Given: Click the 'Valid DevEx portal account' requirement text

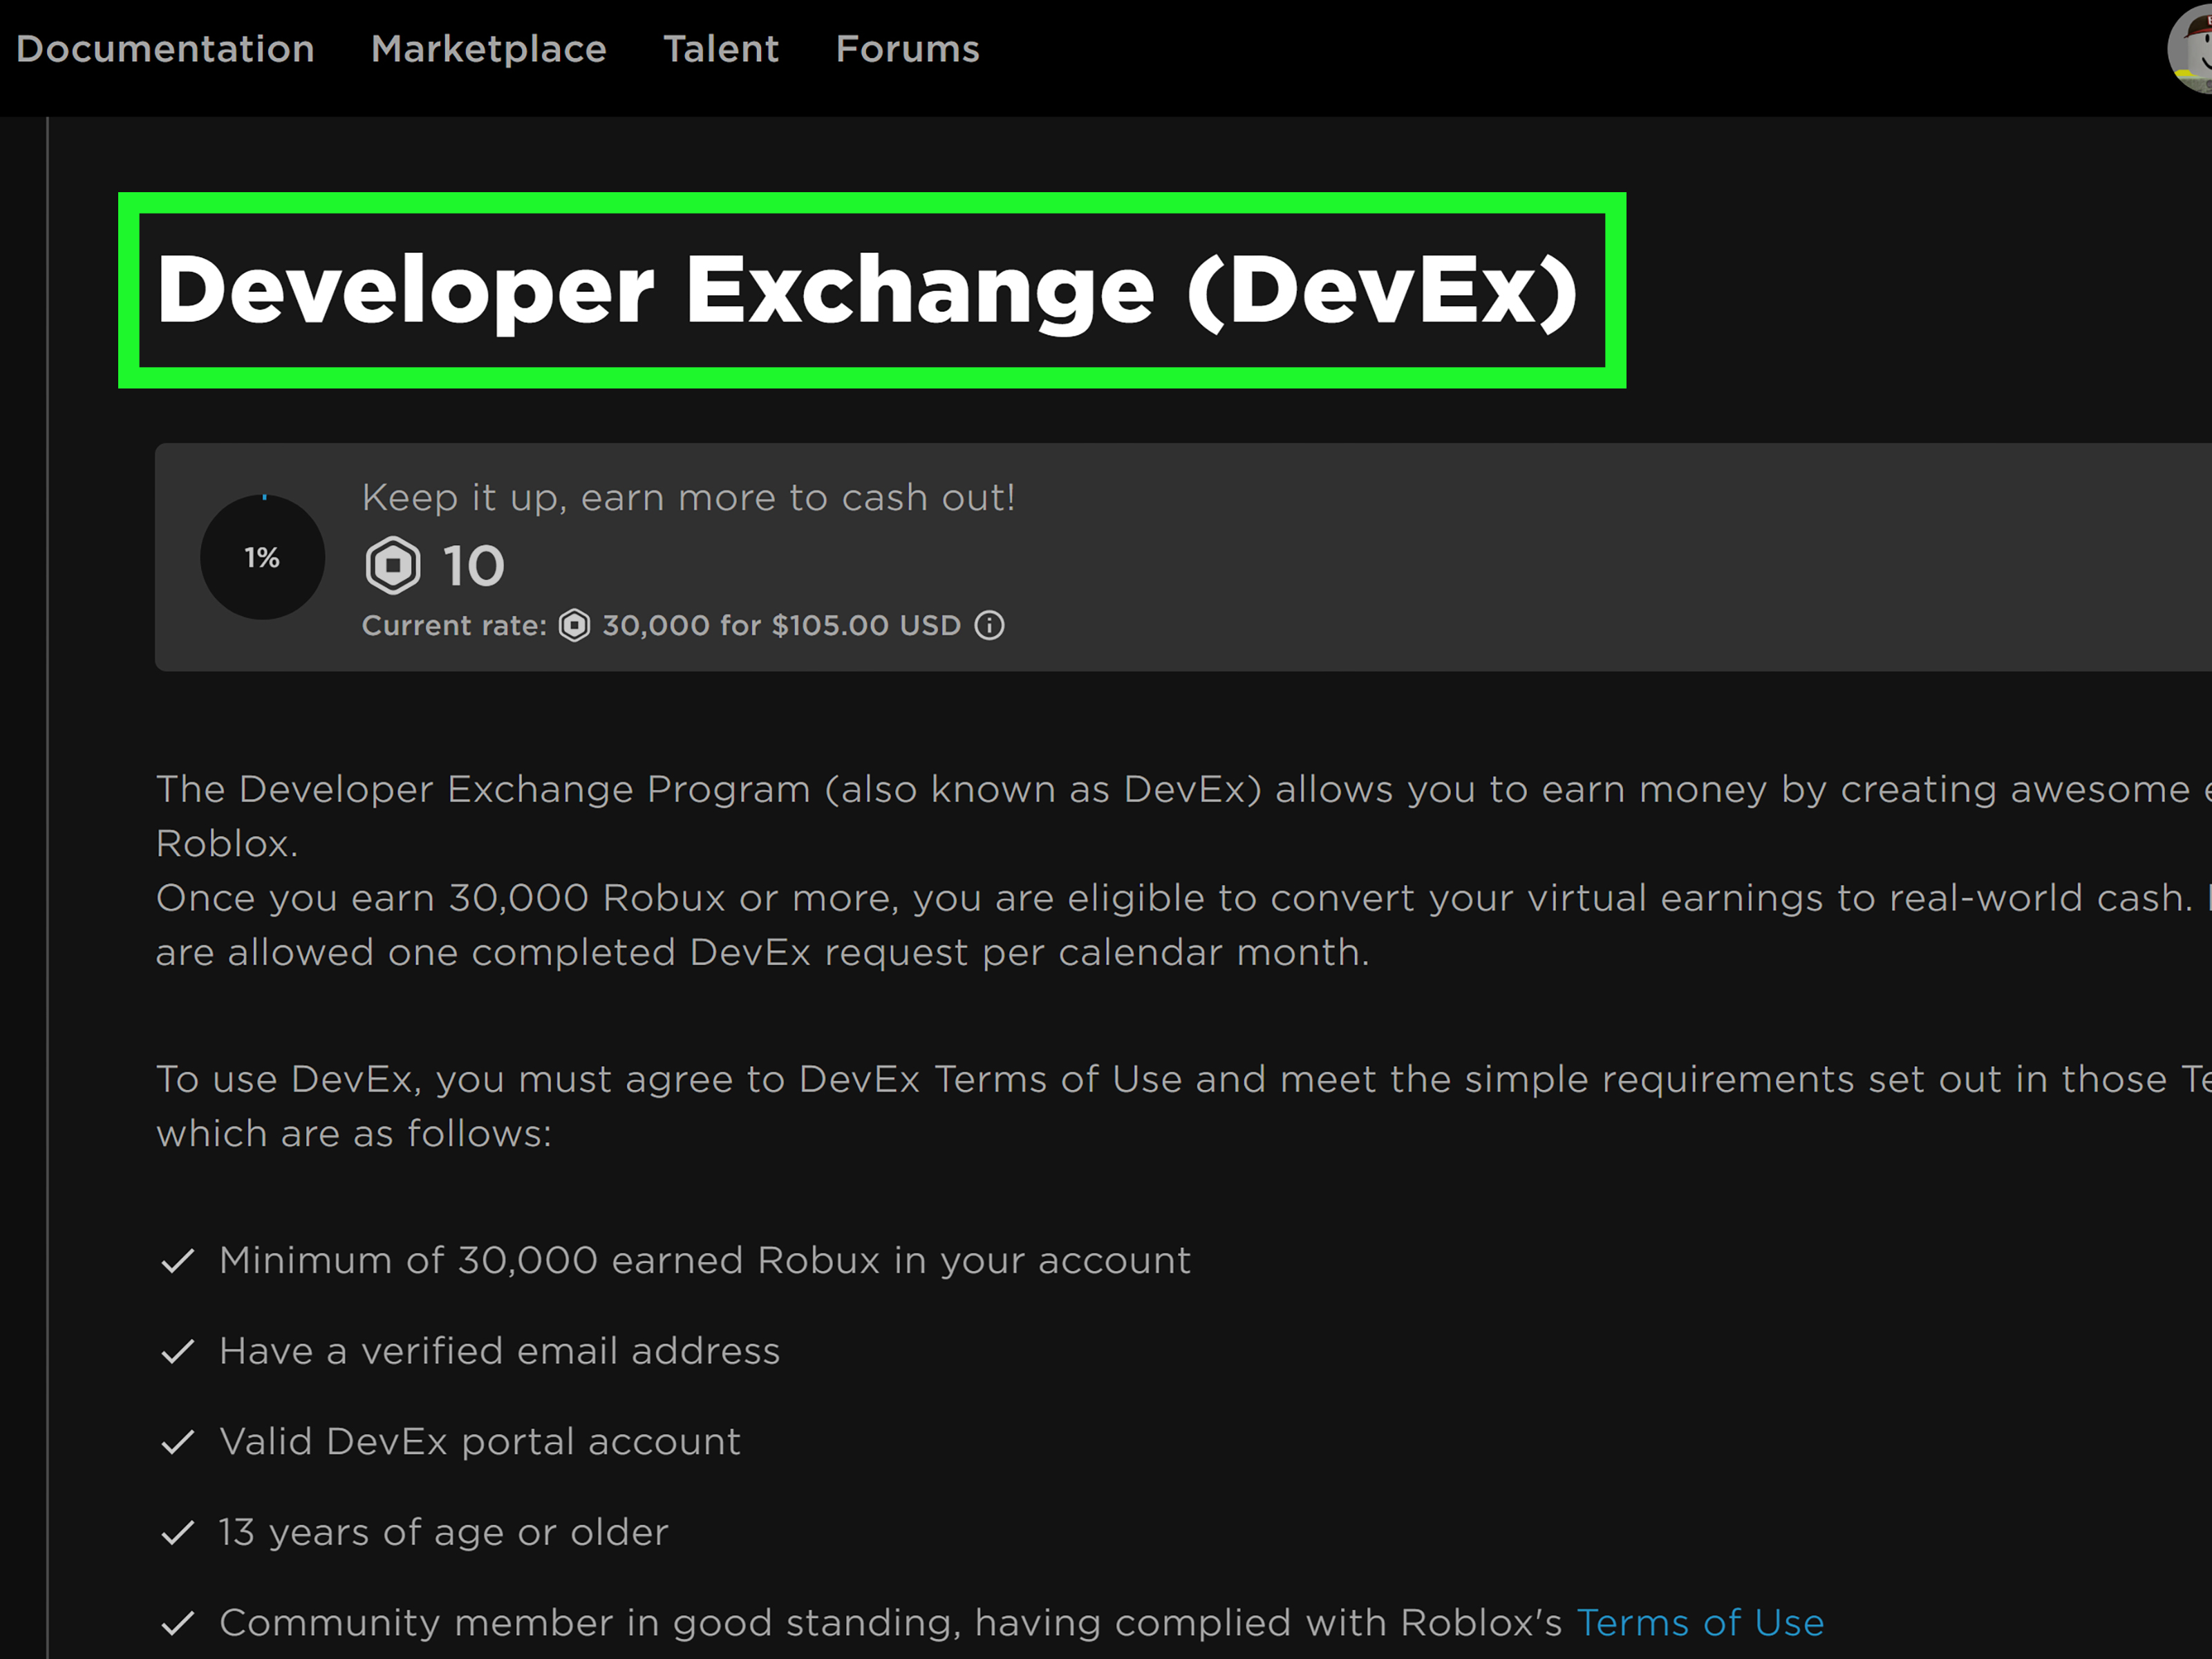Looking at the screenshot, I should click(x=480, y=1441).
